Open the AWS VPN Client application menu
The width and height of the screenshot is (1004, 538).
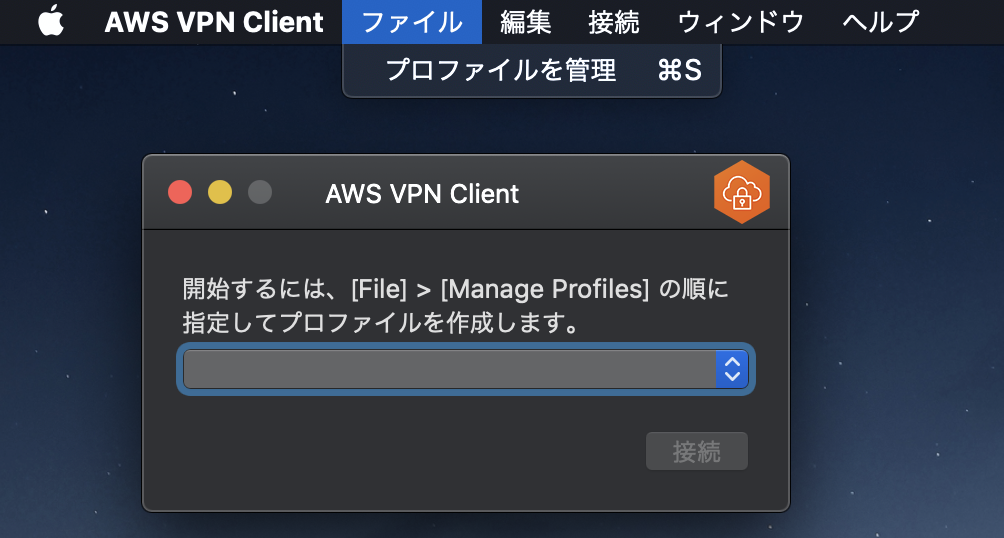point(214,22)
